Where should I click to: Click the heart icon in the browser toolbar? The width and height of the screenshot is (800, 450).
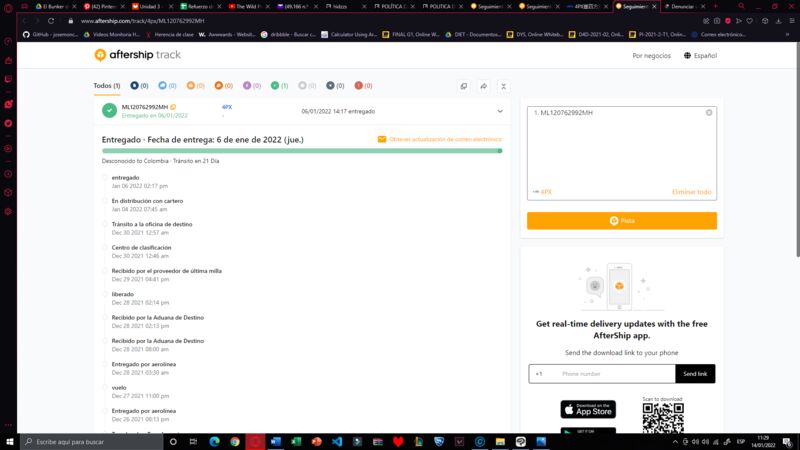(x=749, y=21)
